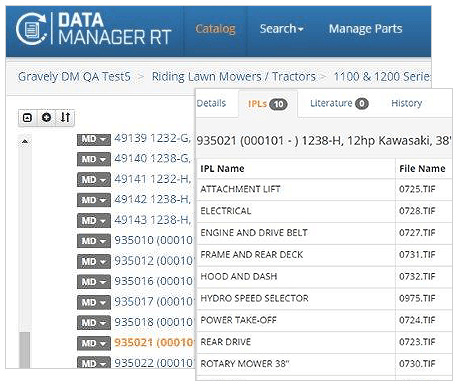Open MD dropdown for 935017
Screen dimensions: 458x386
pyautogui.click(x=94, y=302)
